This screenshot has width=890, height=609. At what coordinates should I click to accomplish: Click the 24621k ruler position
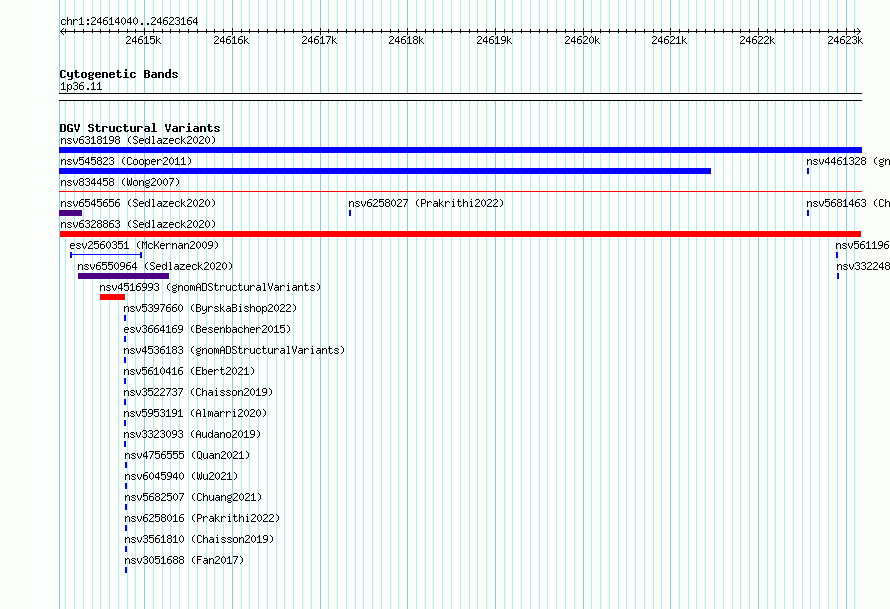[x=669, y=40]
